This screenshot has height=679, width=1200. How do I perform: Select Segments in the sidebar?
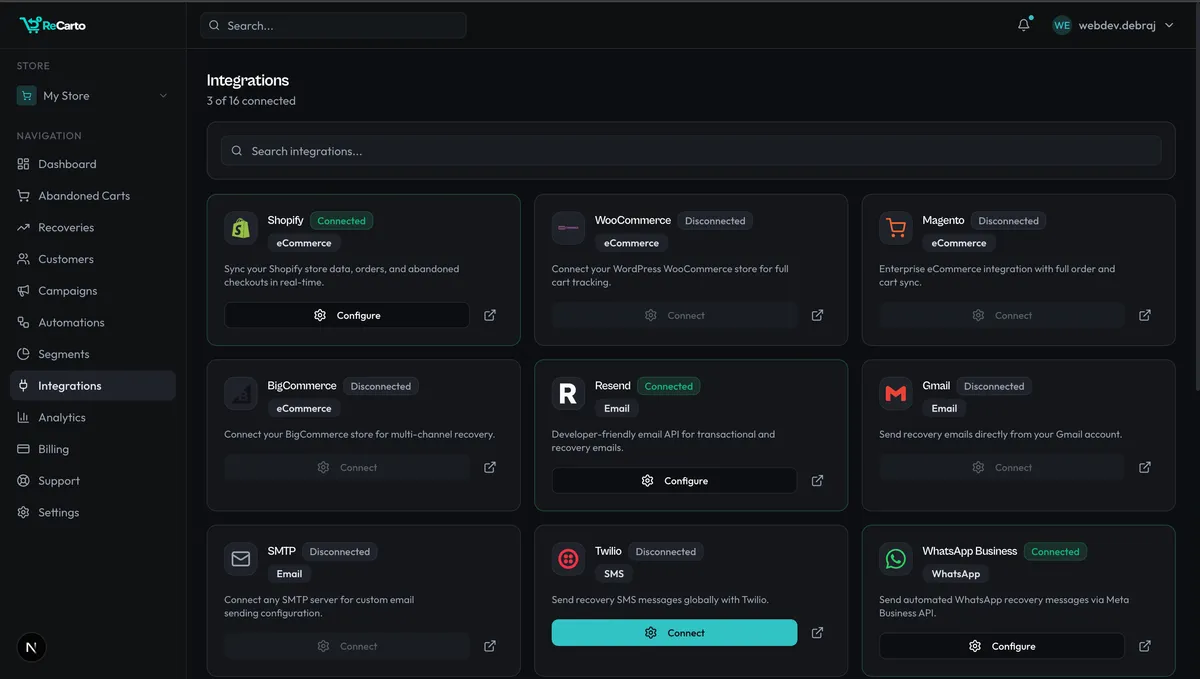point(93,354)
